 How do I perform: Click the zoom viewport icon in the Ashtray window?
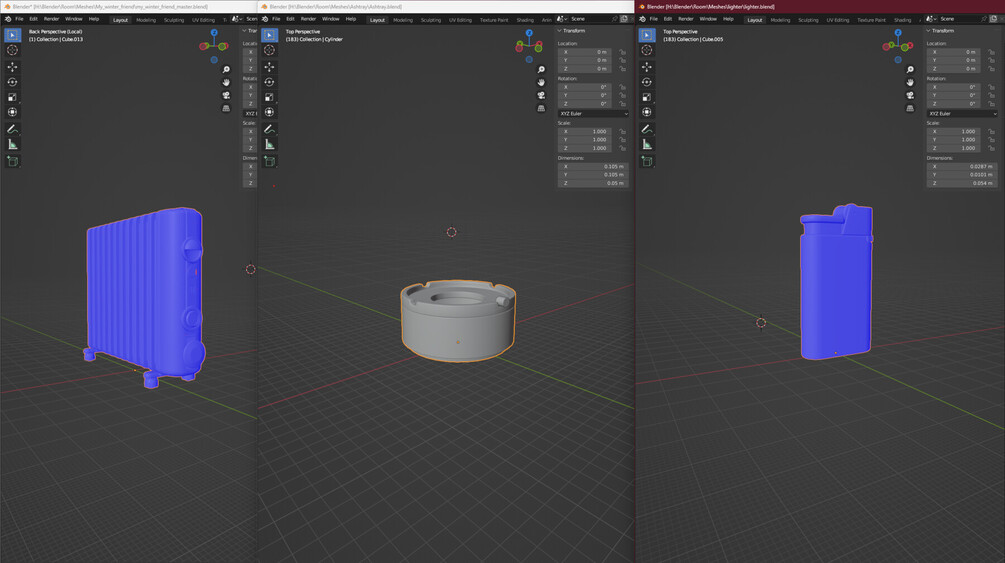click(541, 69)
